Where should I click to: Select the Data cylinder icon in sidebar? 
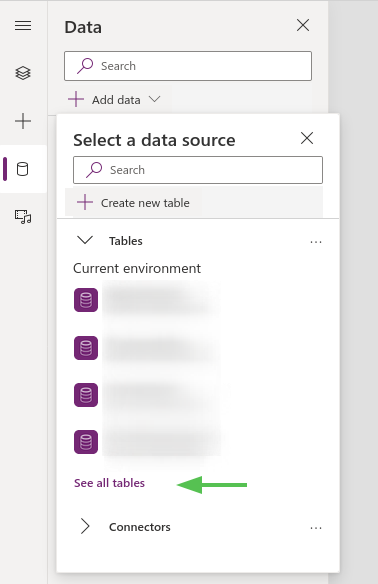pos(23,169)
